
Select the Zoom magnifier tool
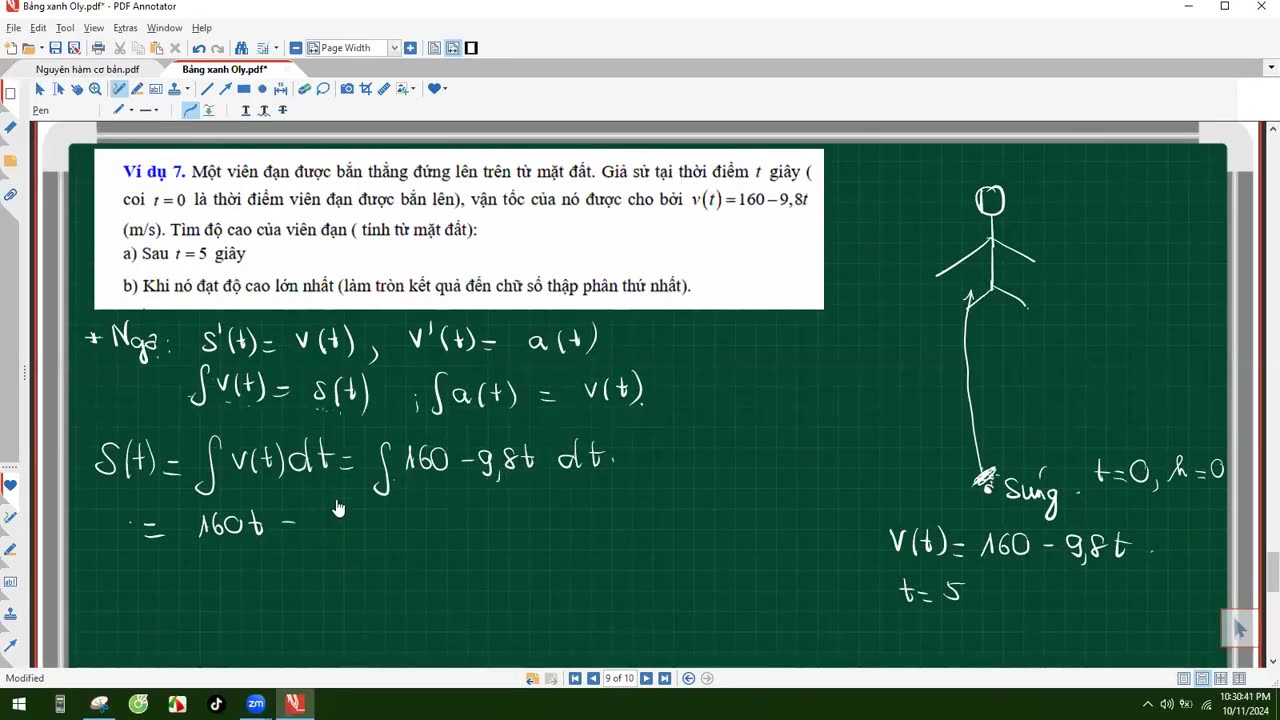(95, 89)
